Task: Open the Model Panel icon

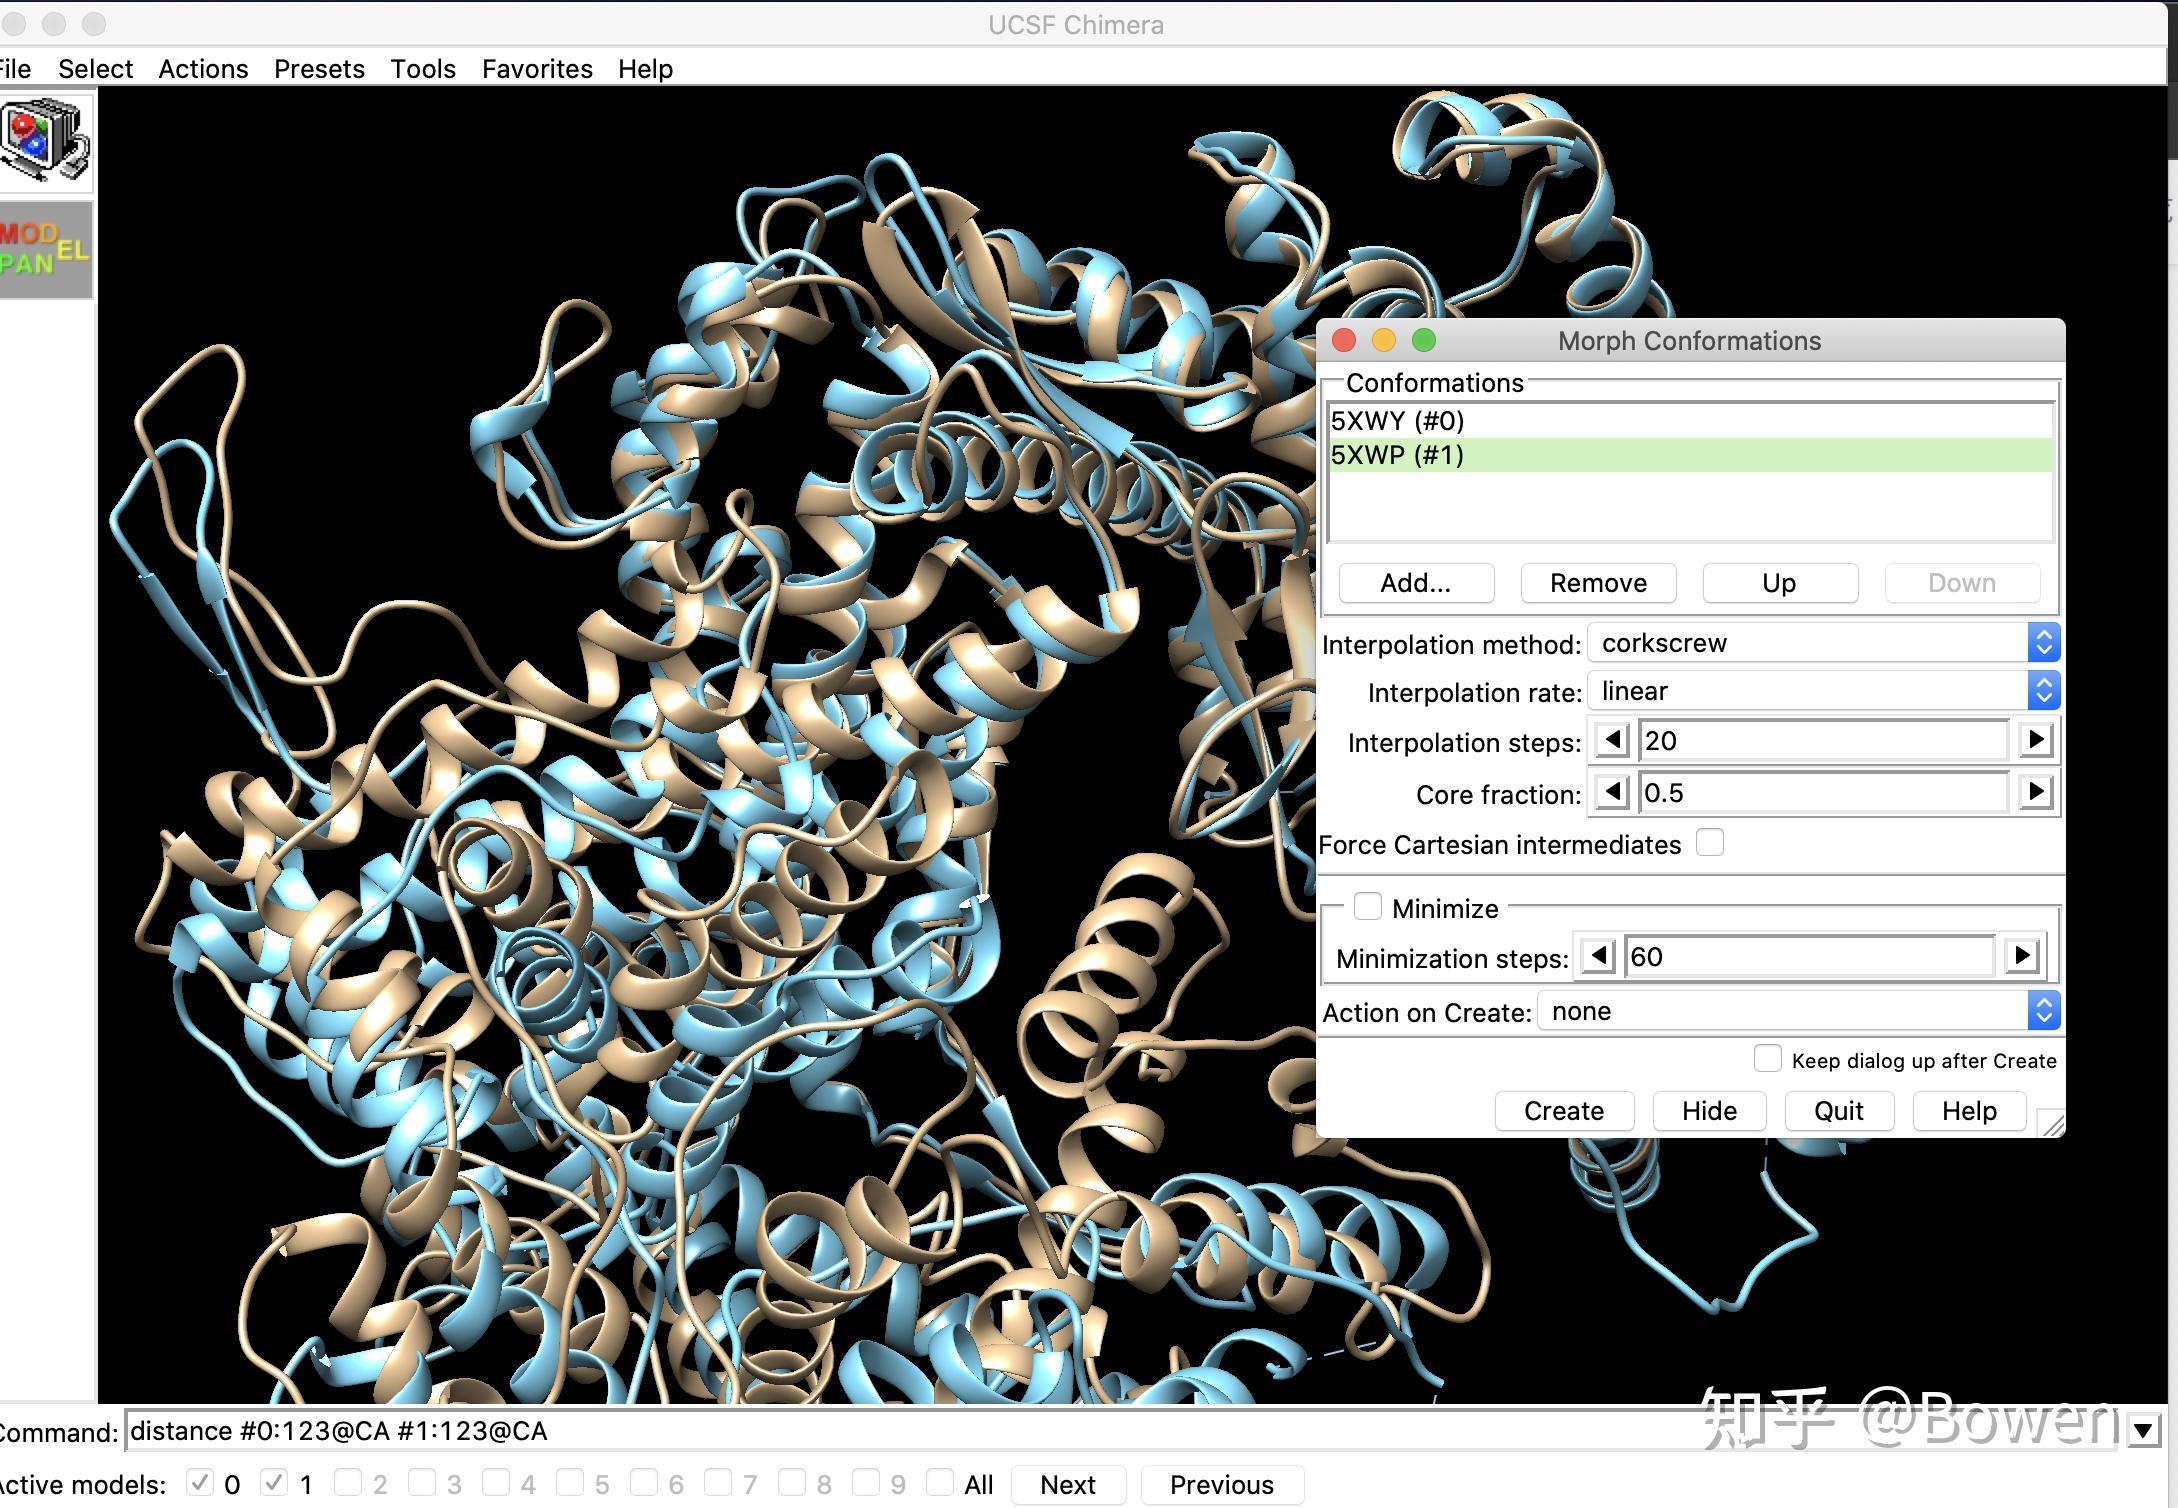Action: (x=46, y=249)
